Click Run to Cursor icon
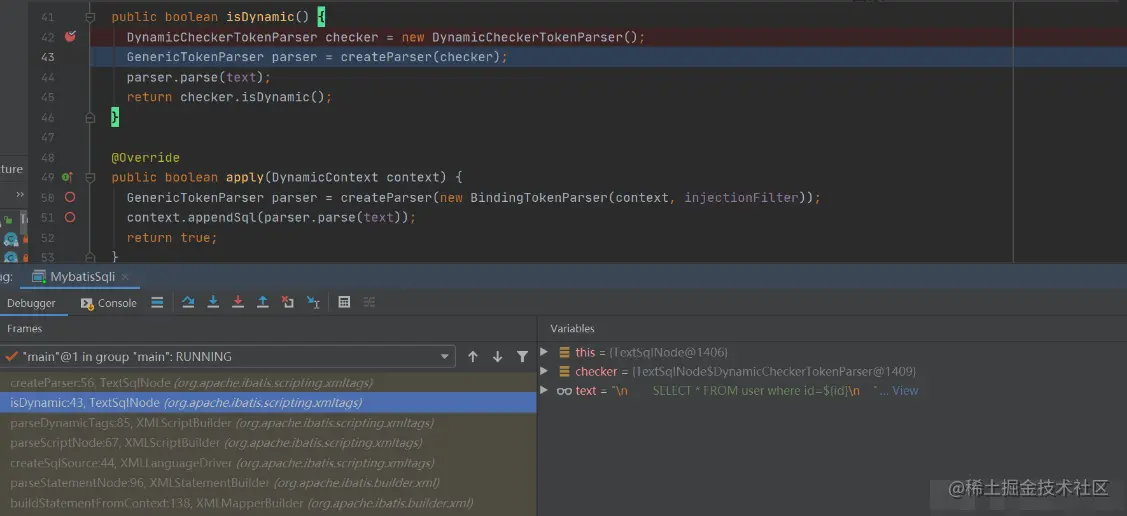The height and width of the screenshot is (516, 1127). pos(313,303)
